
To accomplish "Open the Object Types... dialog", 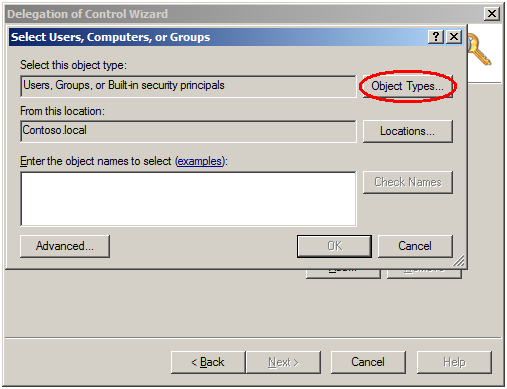I will [x=407, y=86].
